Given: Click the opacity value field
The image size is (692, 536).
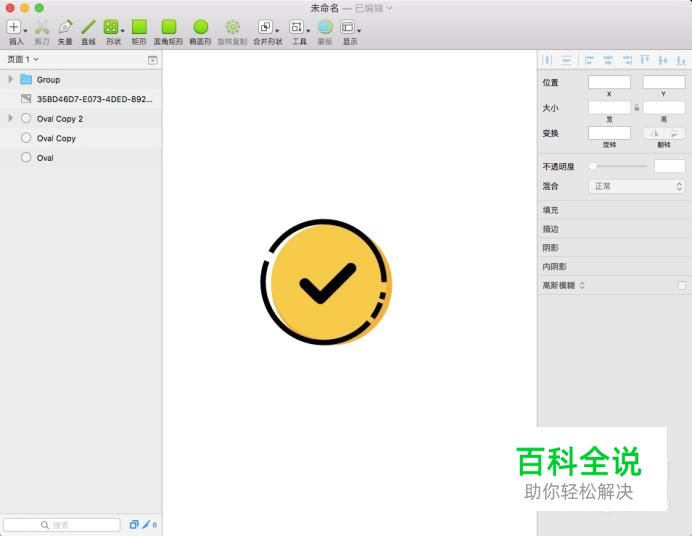Looking at the screenshot, I should point(669,166).
